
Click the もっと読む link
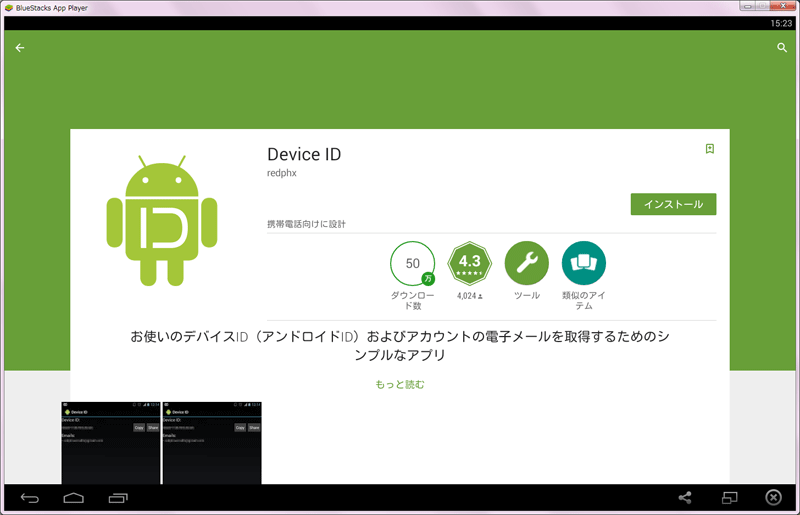click(x=400, y=384)
